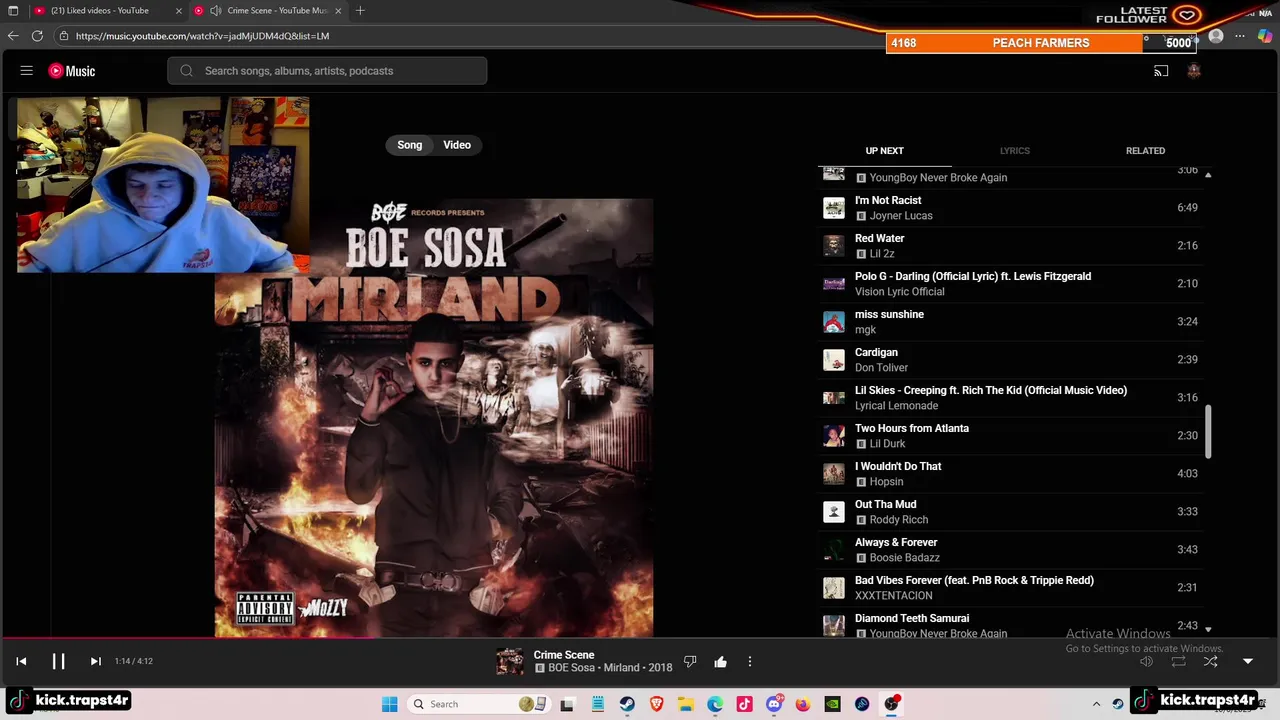Play Polo G - Darling from the queue
Viewport: 1280px width, 720px height.
(1010, 284)
